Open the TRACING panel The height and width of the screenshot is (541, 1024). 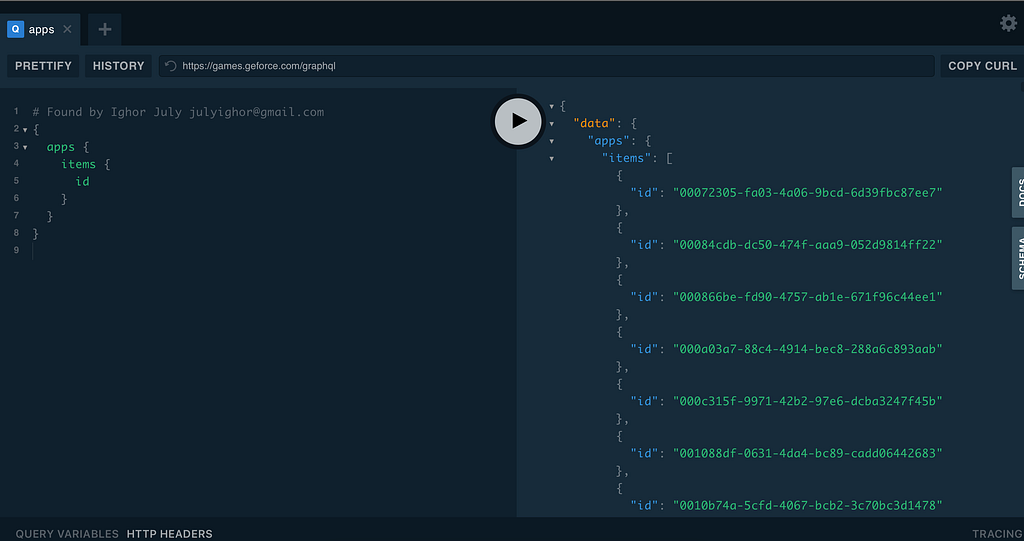pos(998,534)
